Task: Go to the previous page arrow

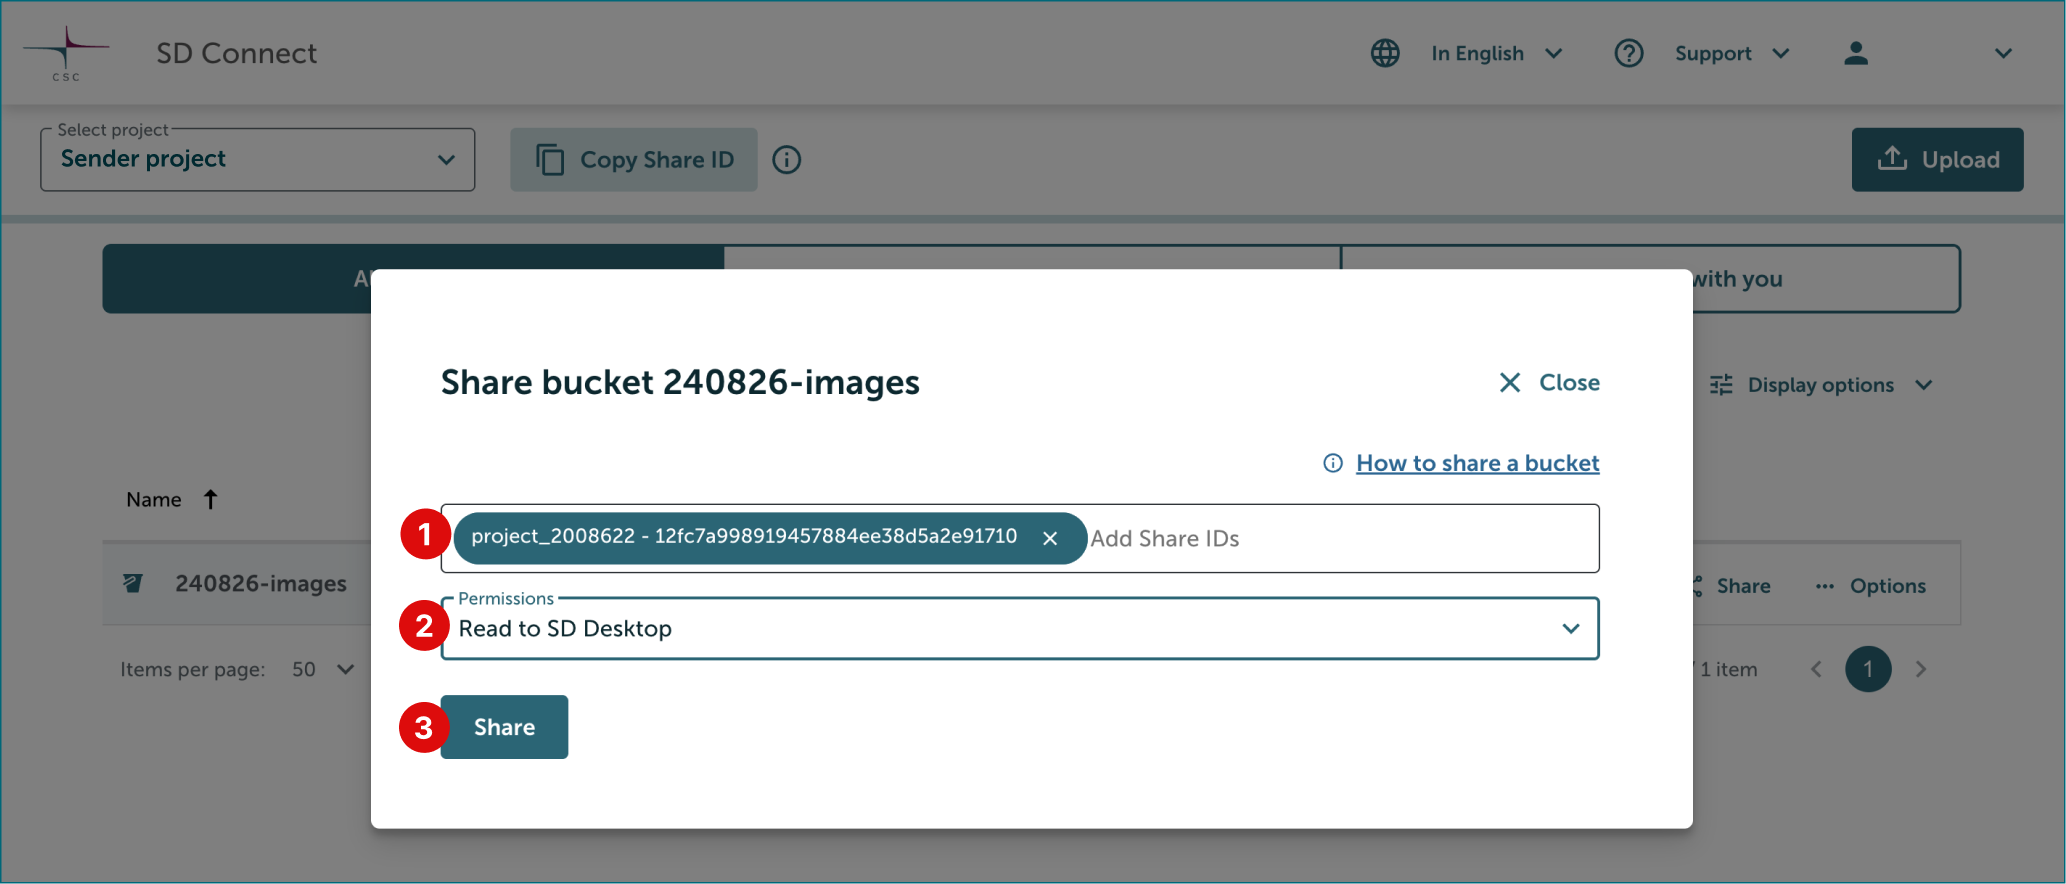Action: pyautogui.click(x=1816, y=669)
